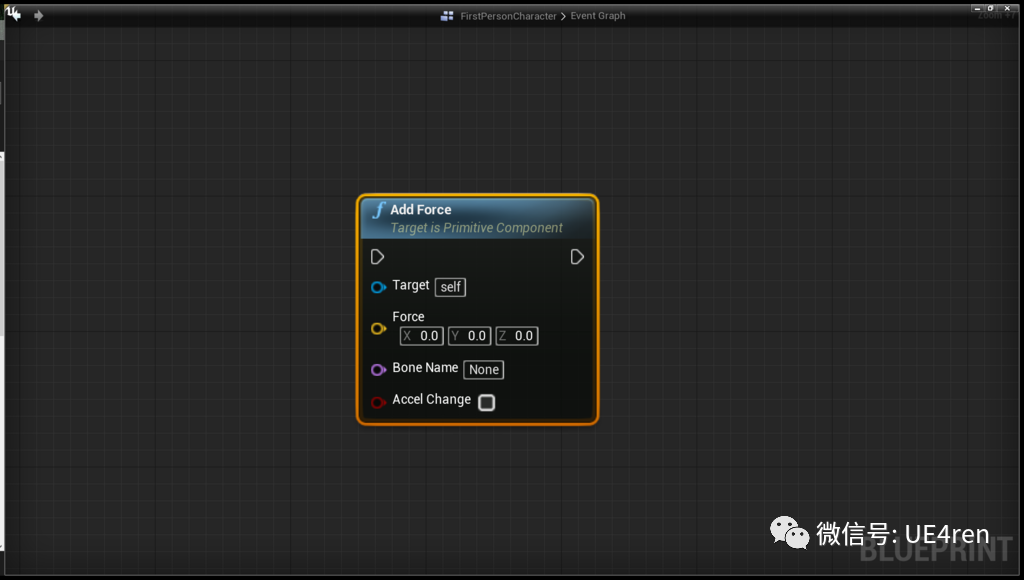The height and width of the screenshot is (580, 1024).
Task: Click the Force Z value field
Action: 516,335
